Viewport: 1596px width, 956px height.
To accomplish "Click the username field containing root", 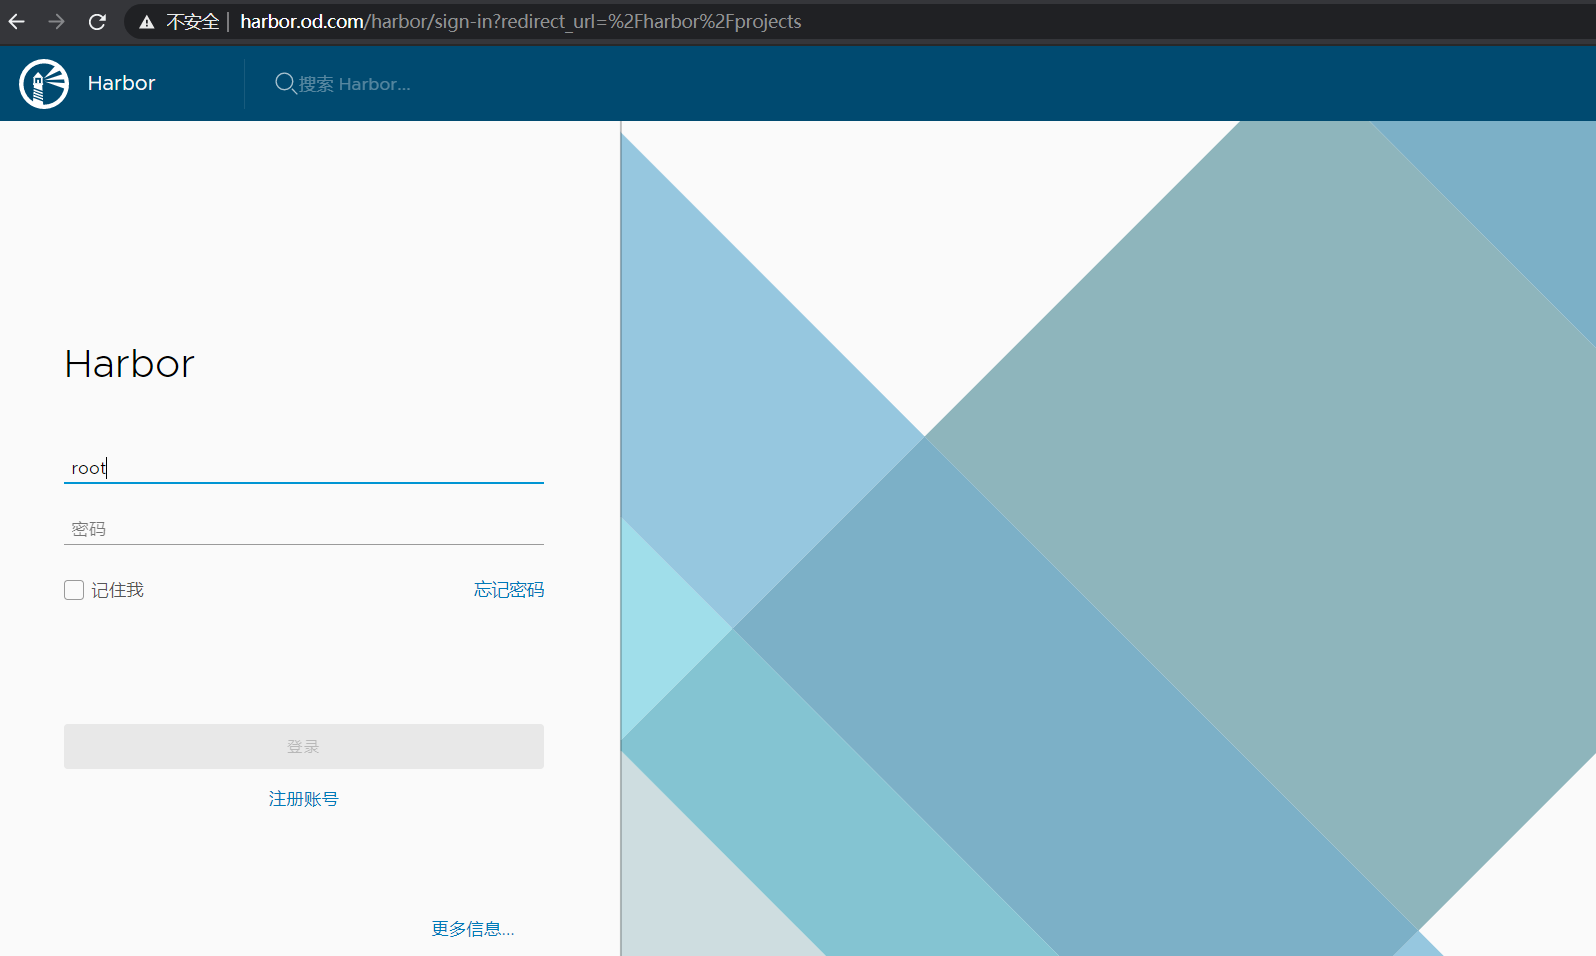I will point(304,467).
